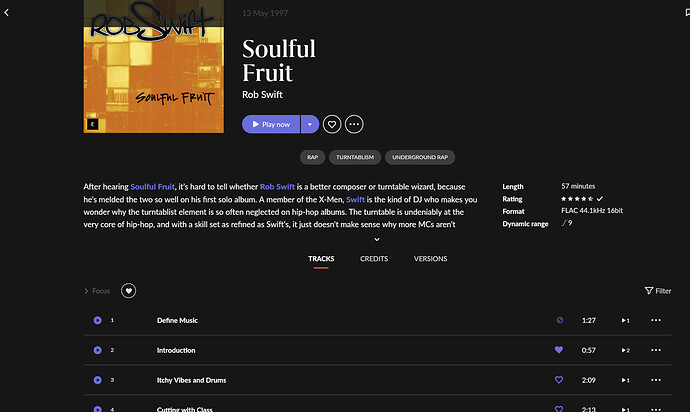This screenshot has height=412, width=690.
Task: Favorite the Soulful Fruit album
Action: [332, 124]
